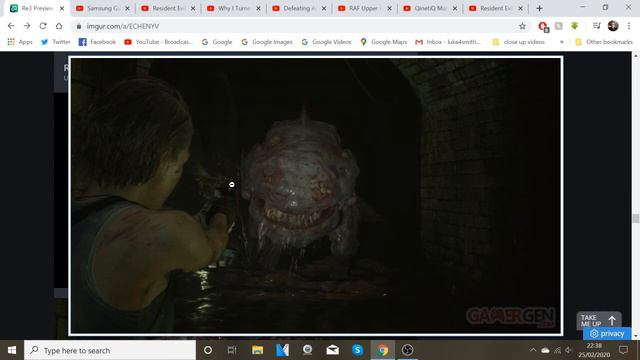Open the Windows notification center
The height and width of the screenshot is (360, 640).
[x=623, y=350]
